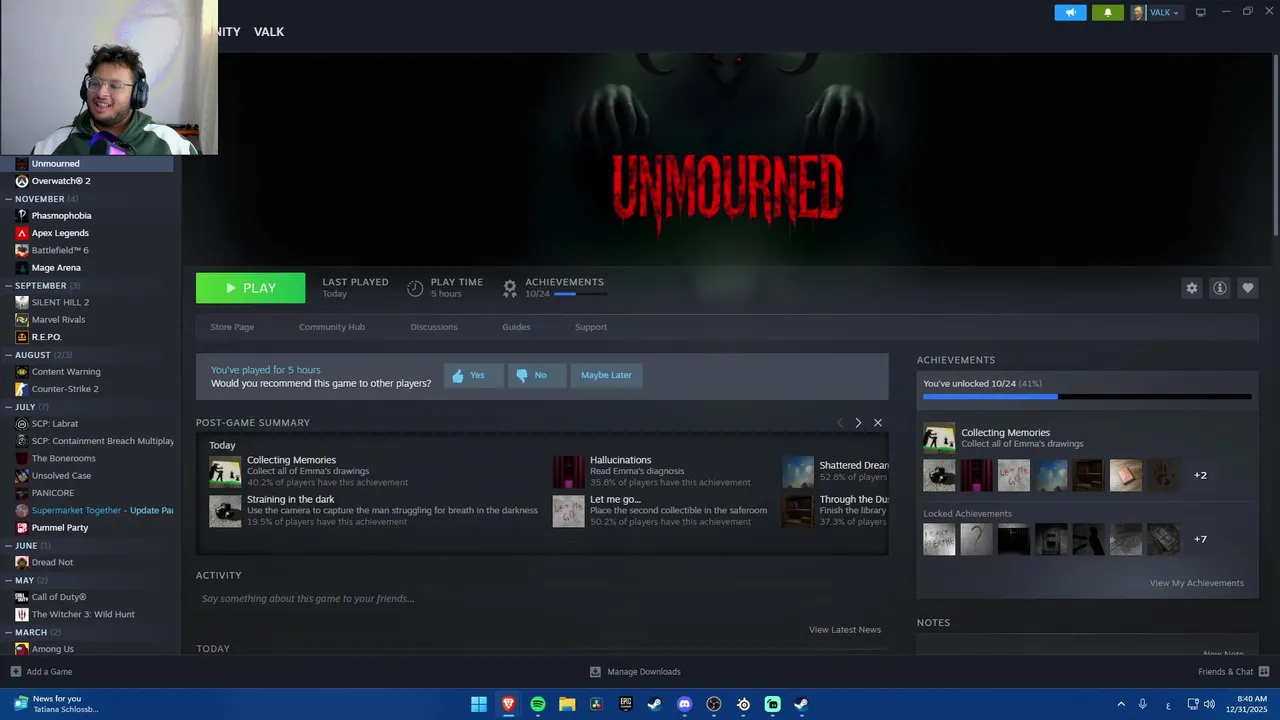This screenshot has width=1280, height=720.
Task: Open Discord from the taskbar
Action: click(684, 704)
